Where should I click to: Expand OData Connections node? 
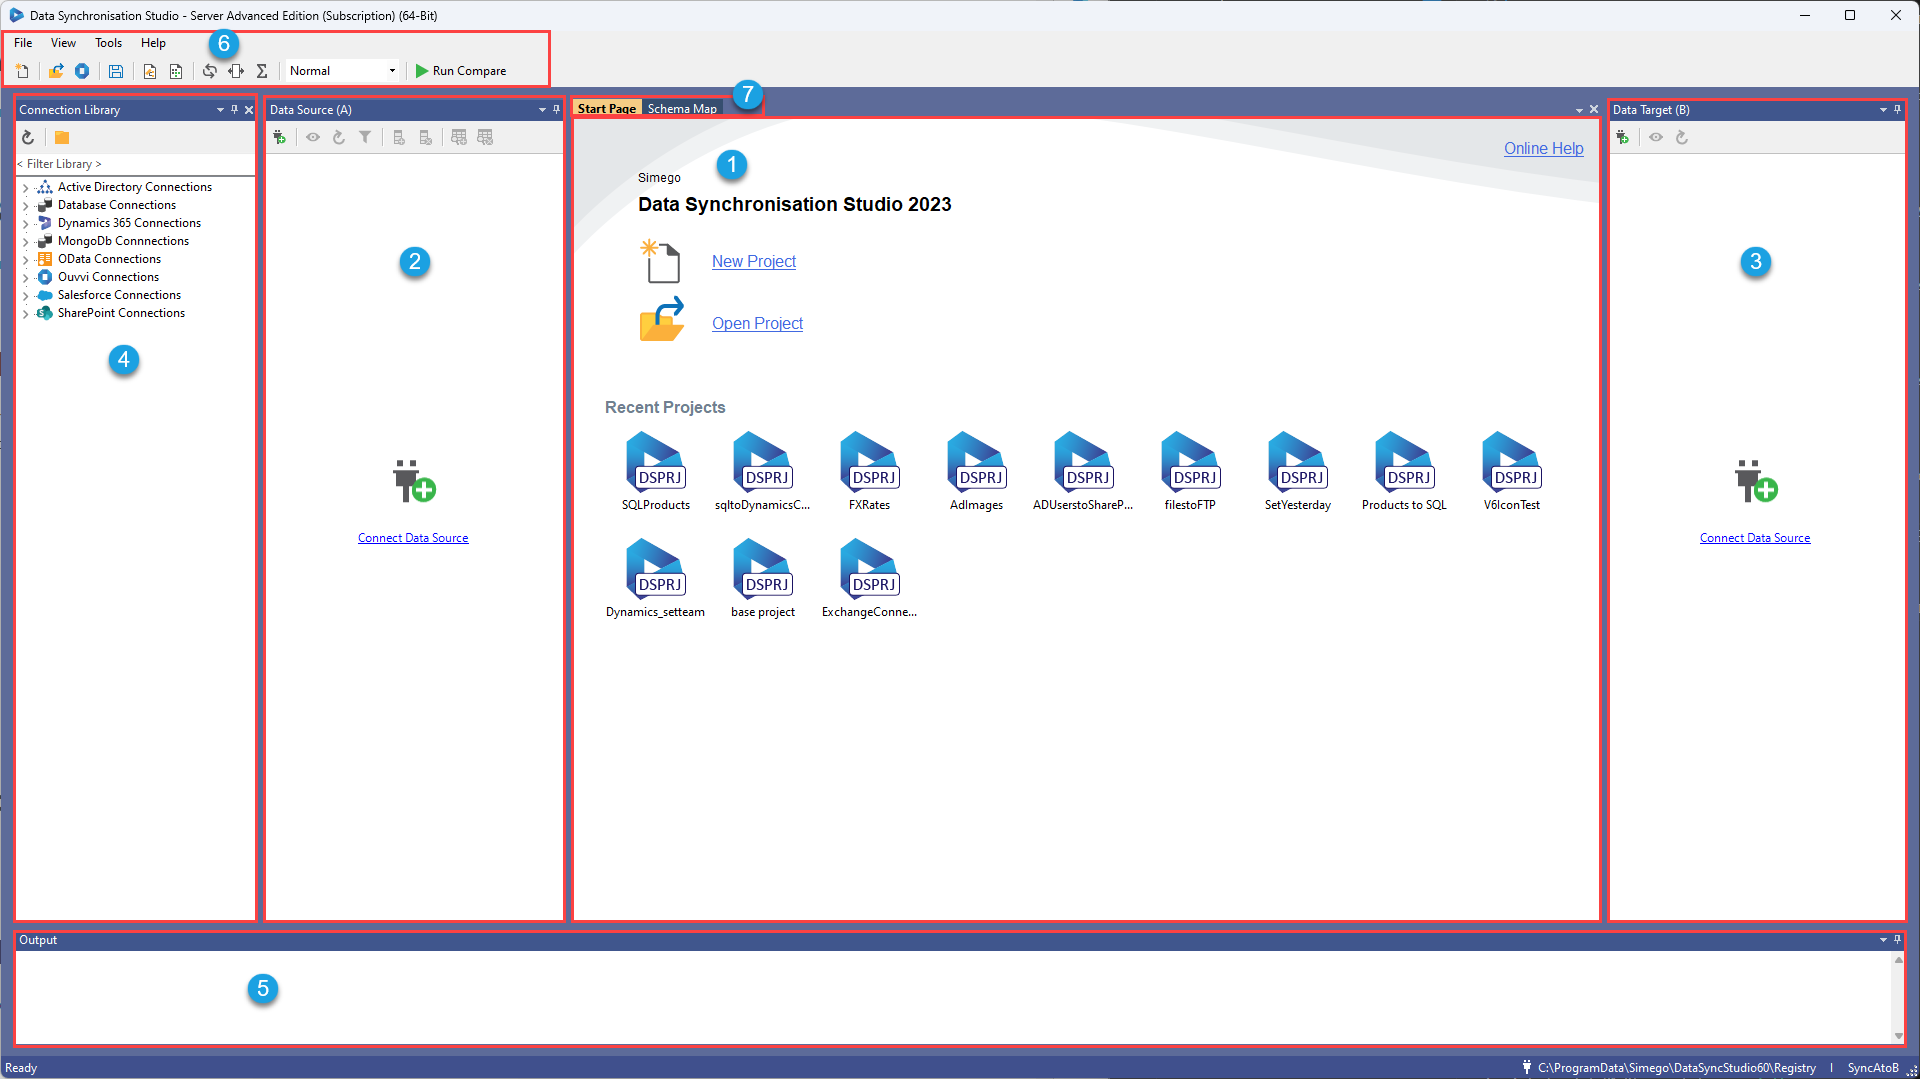[x=26, y=260]
